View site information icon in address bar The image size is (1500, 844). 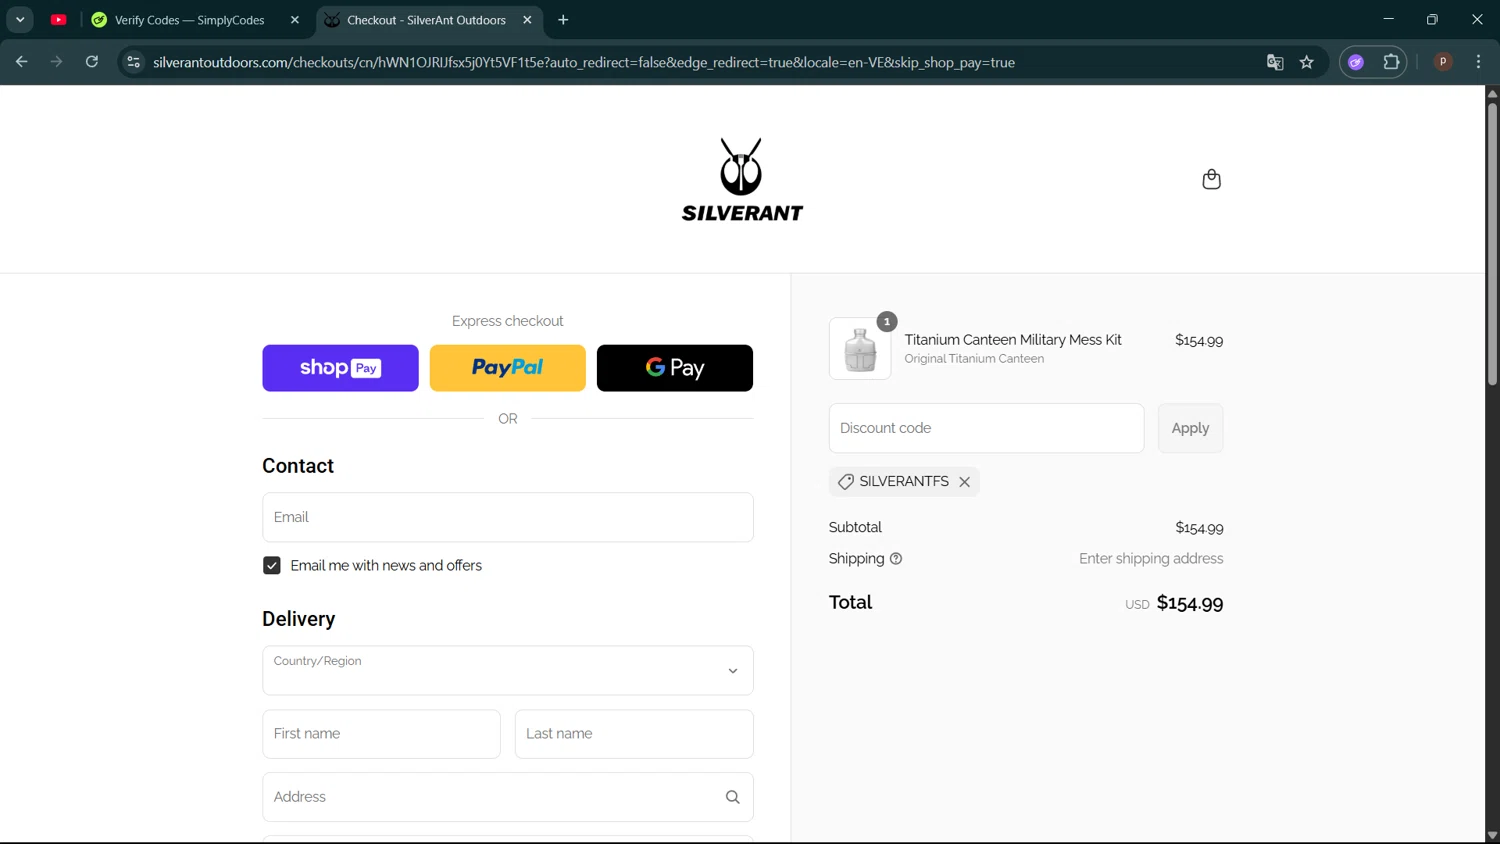click(x=133, y=62)
